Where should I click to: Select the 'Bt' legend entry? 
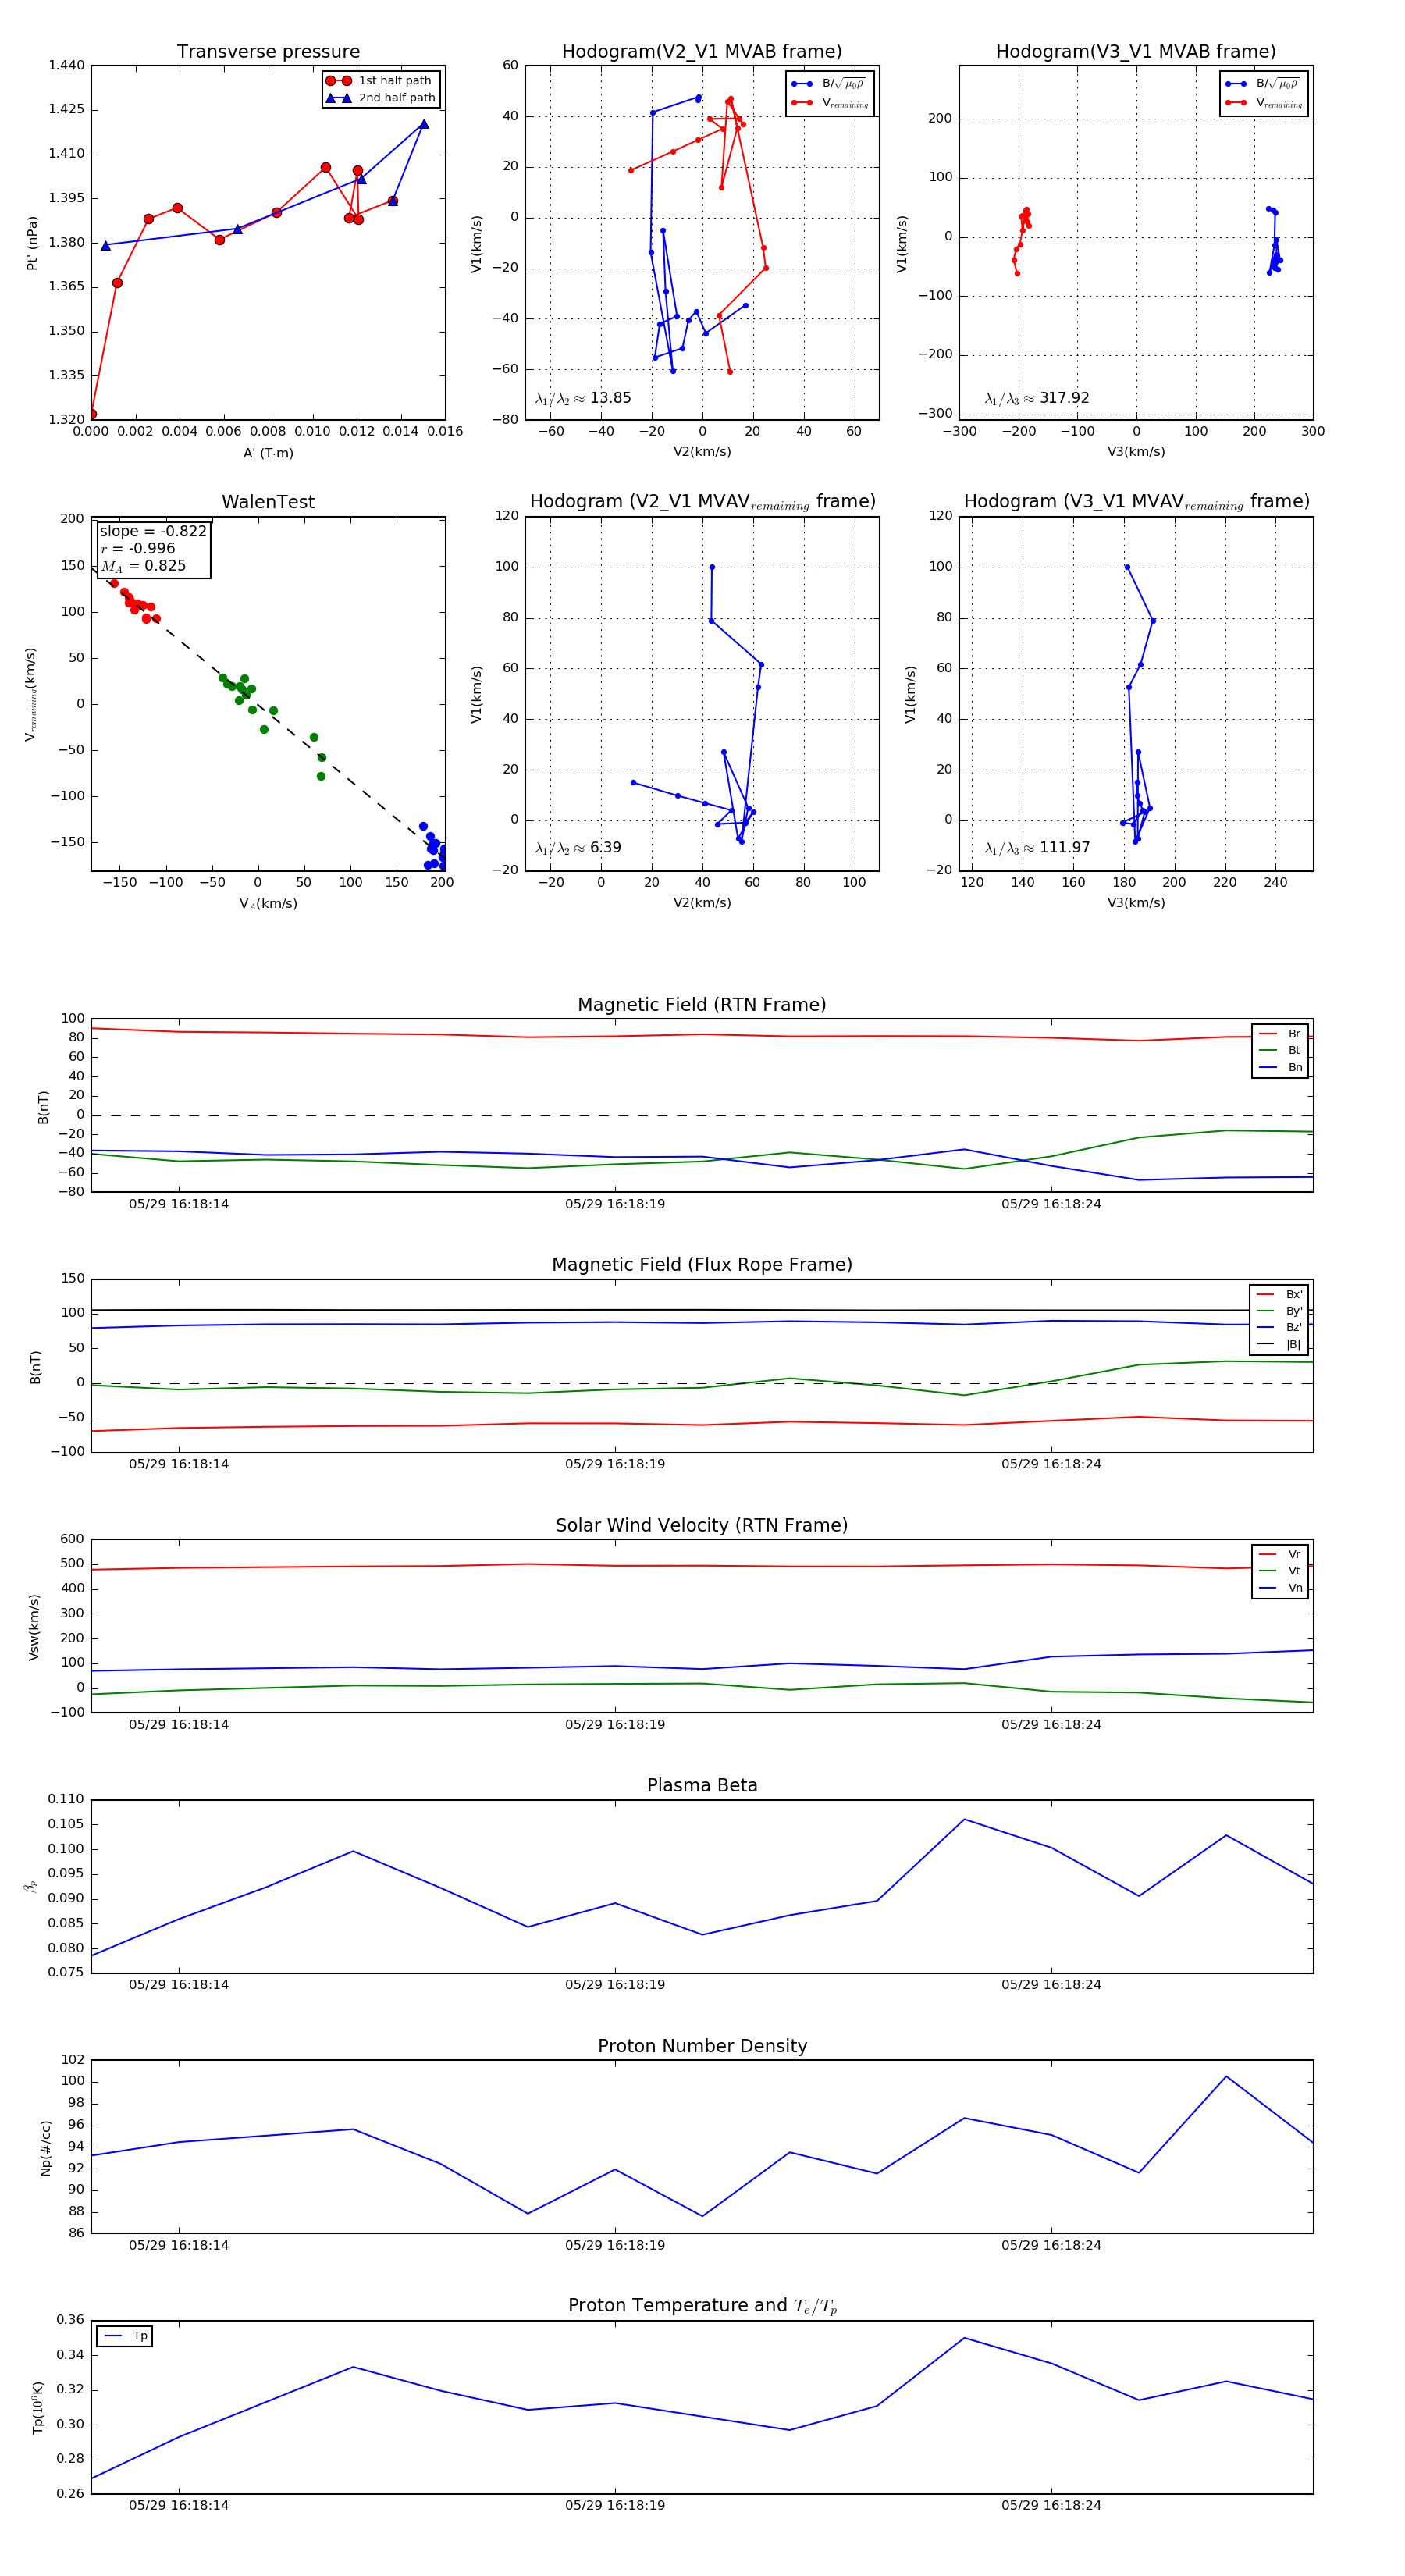pyautogui.click(x=1280, y=1050)
